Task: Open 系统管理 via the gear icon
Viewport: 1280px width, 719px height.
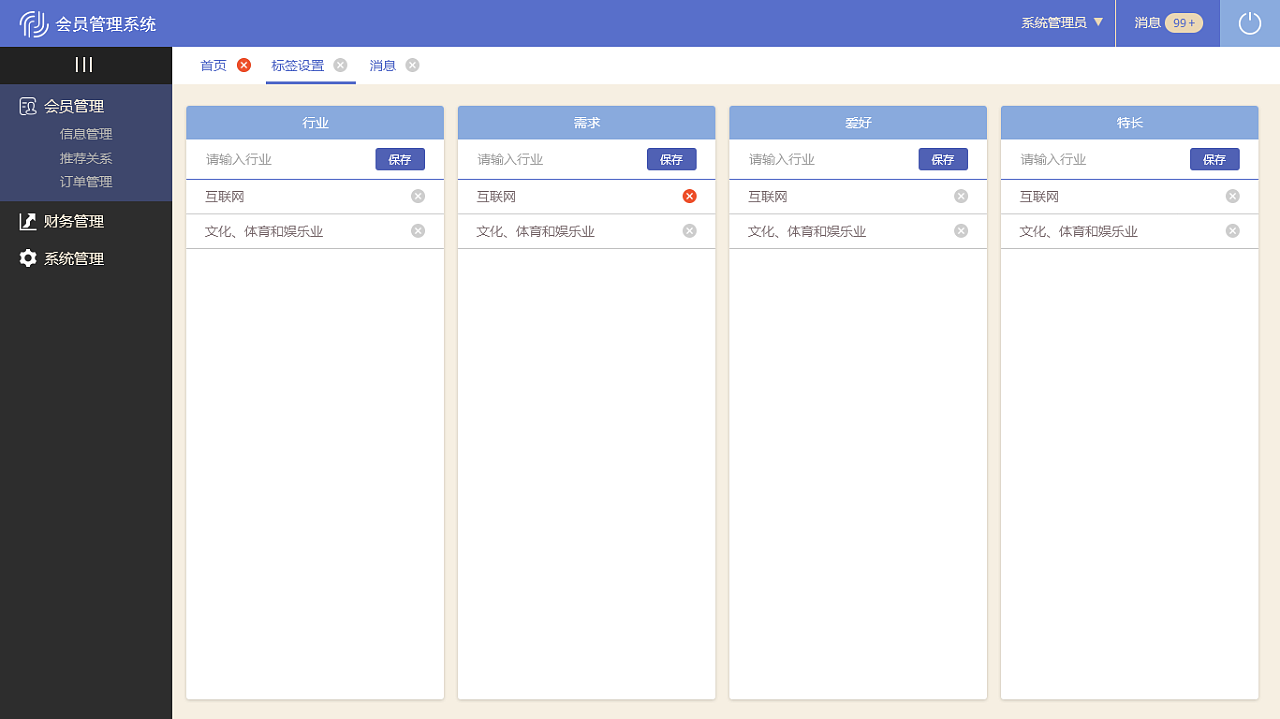Action: coord(26,258)
